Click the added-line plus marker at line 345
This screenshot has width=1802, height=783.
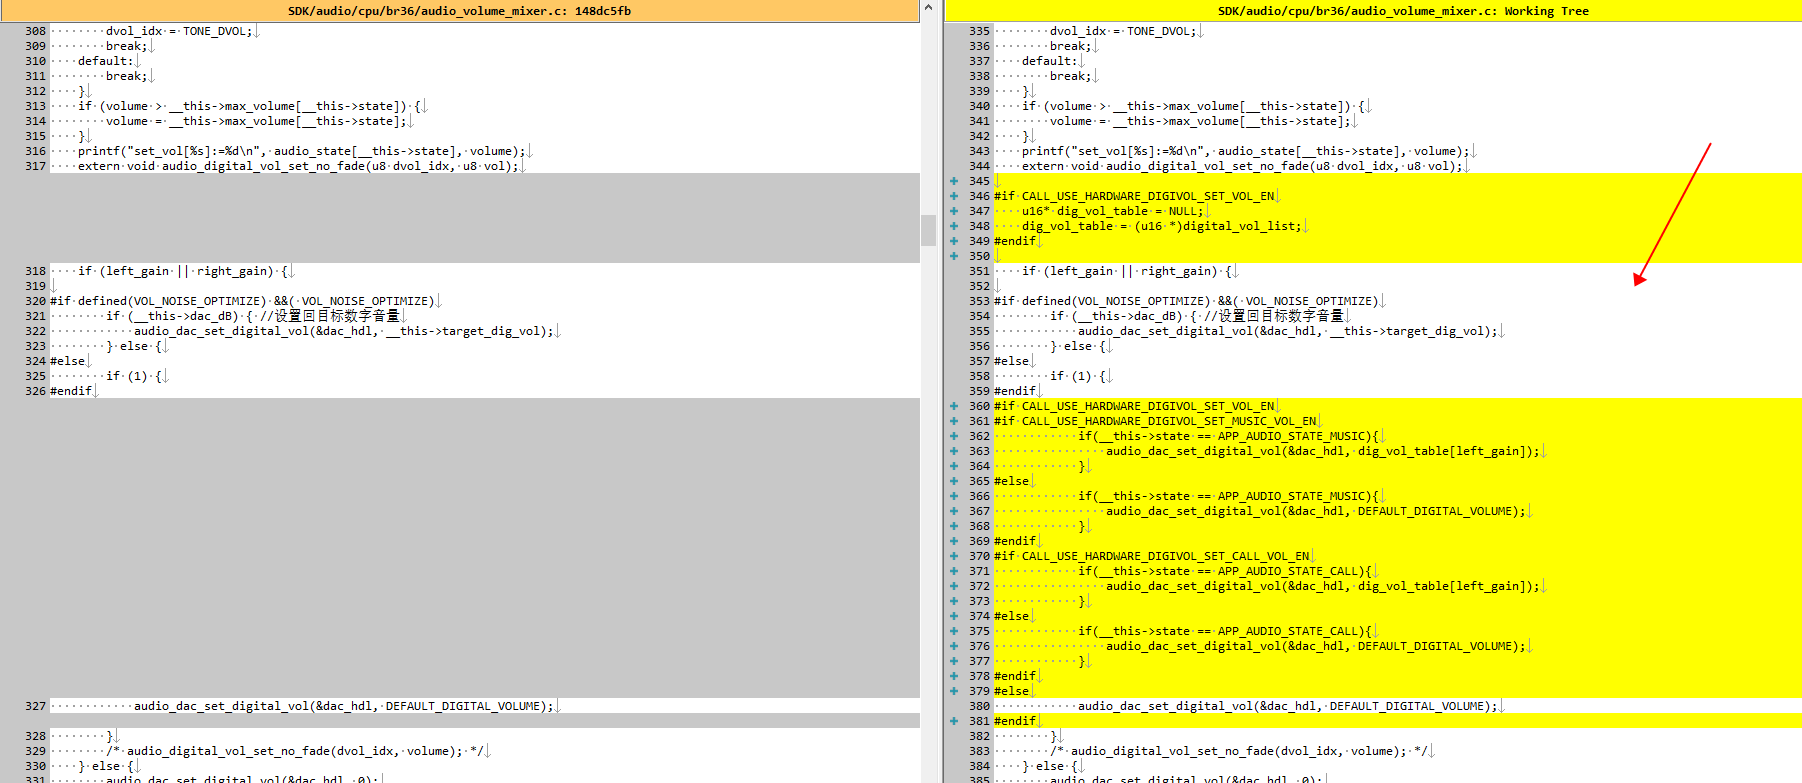954,181
